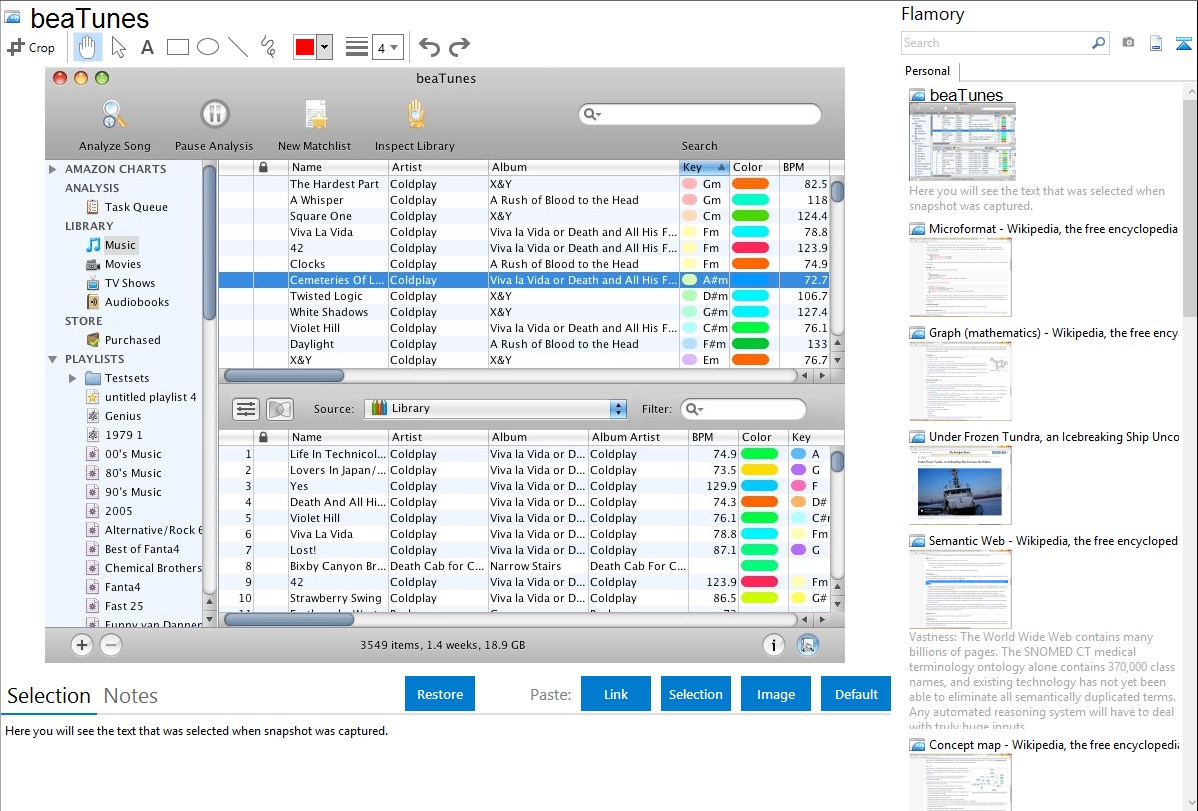1198x811 pixels.
Task: Pick the ellipse shape tool
Action: click(207, 47)
